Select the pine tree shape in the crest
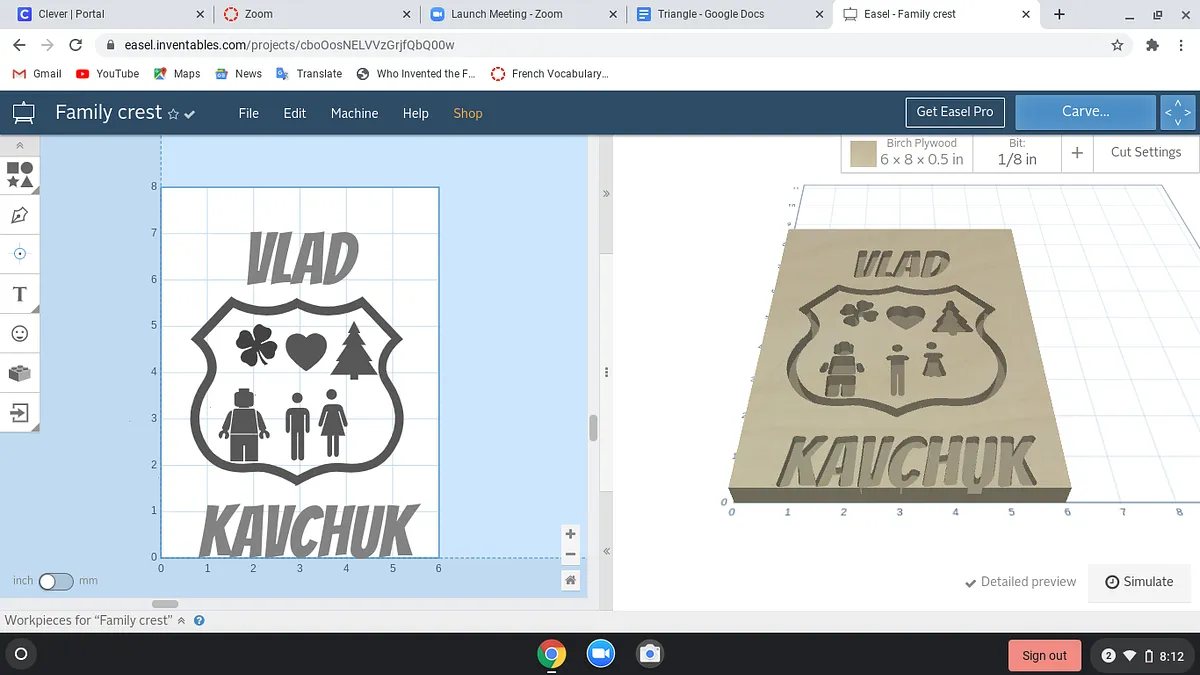 pyautogui.click(x=352, y=350)
